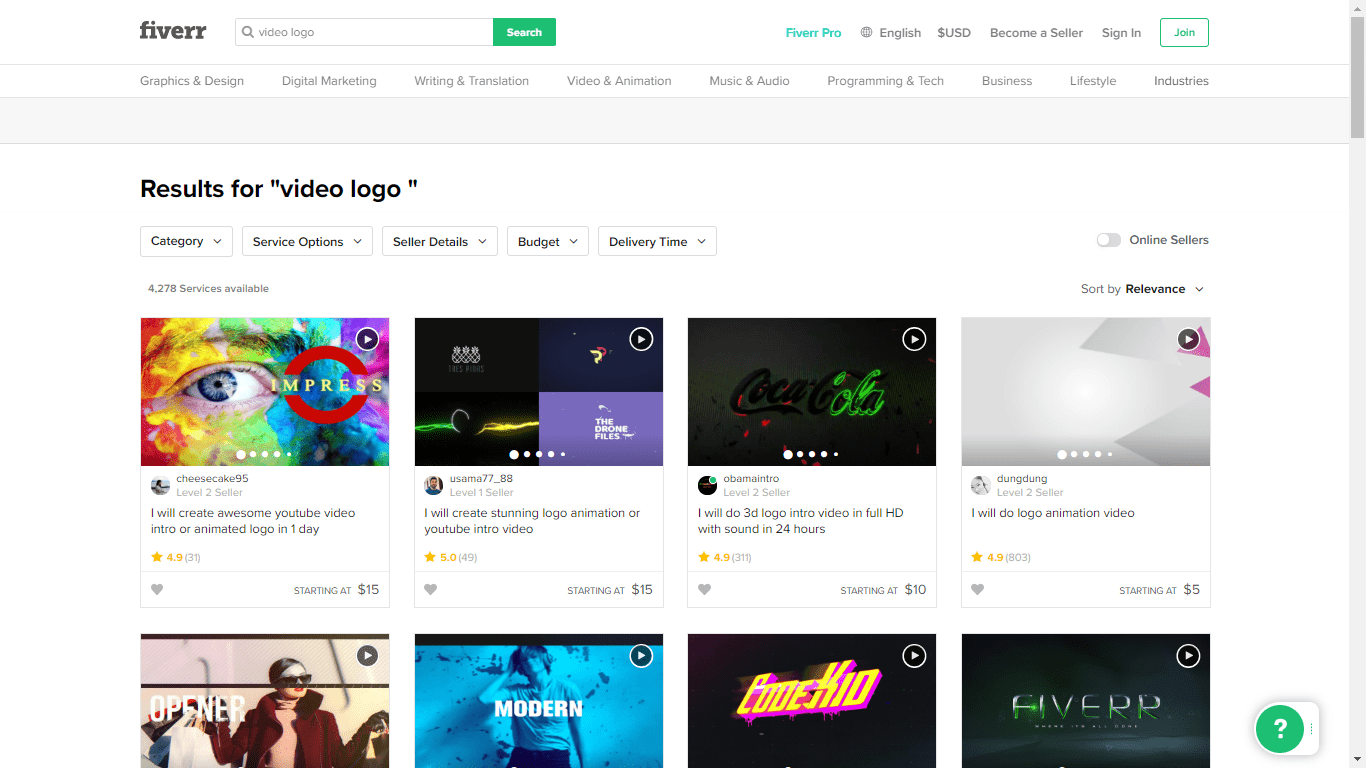
Task: Open gig title 'I will do logo animation video'
Action: (1053, 513)
